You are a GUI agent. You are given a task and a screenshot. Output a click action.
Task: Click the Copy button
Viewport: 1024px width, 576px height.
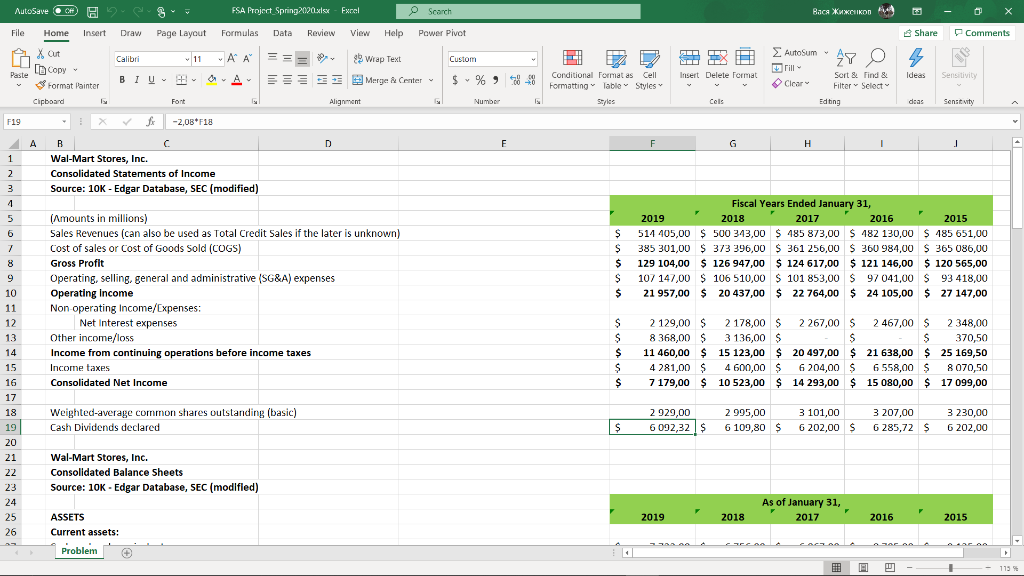[x=52, y=70]
